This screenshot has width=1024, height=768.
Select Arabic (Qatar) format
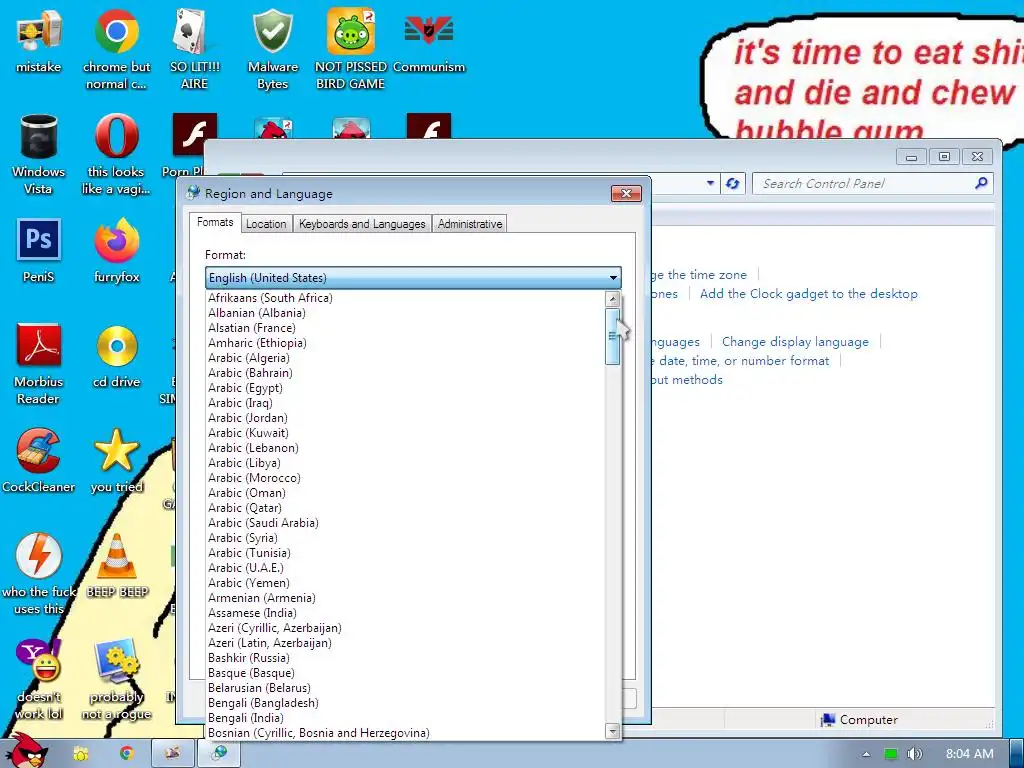coord(406,508)
